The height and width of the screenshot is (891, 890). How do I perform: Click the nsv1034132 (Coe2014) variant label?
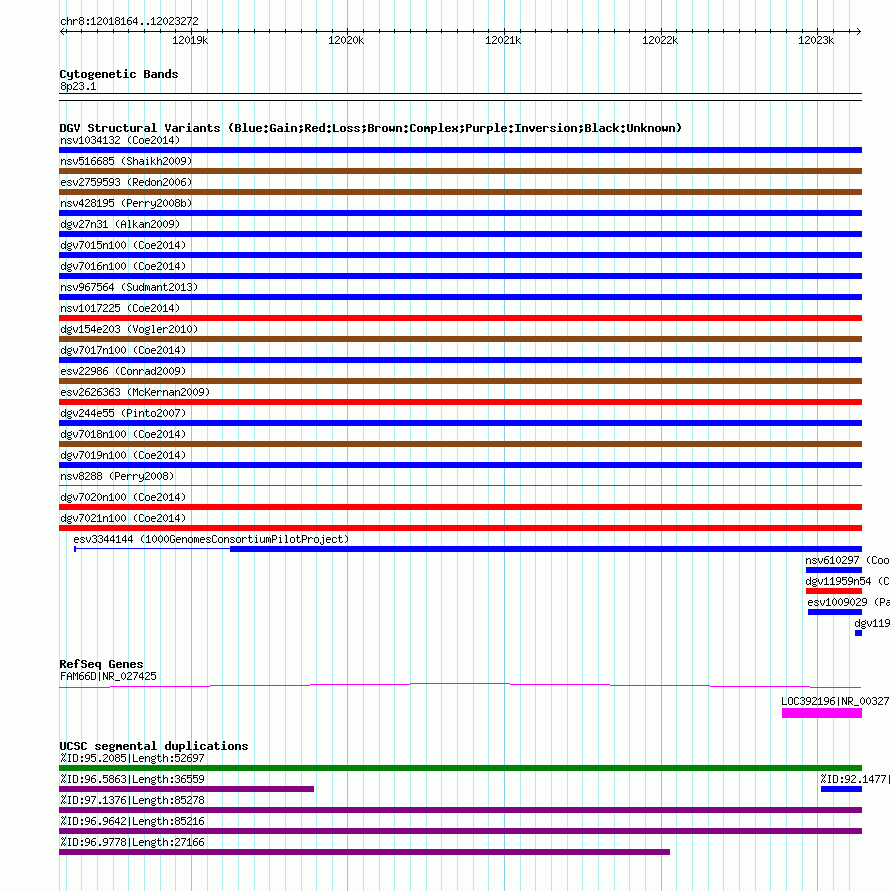click(120, 140)
